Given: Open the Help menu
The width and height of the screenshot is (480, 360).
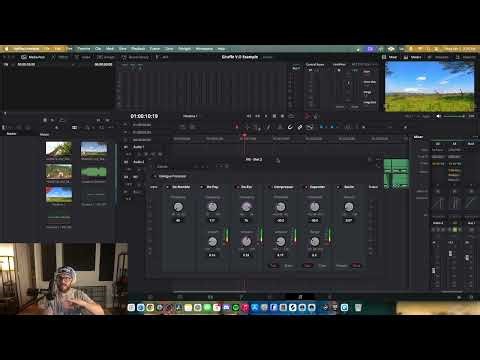Looking at the screenshot, I should point(221,49).
